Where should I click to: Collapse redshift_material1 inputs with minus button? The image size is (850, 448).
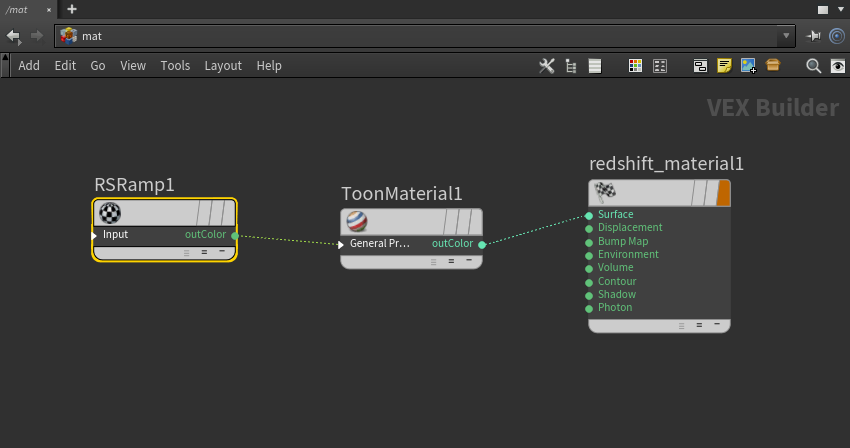717,324
